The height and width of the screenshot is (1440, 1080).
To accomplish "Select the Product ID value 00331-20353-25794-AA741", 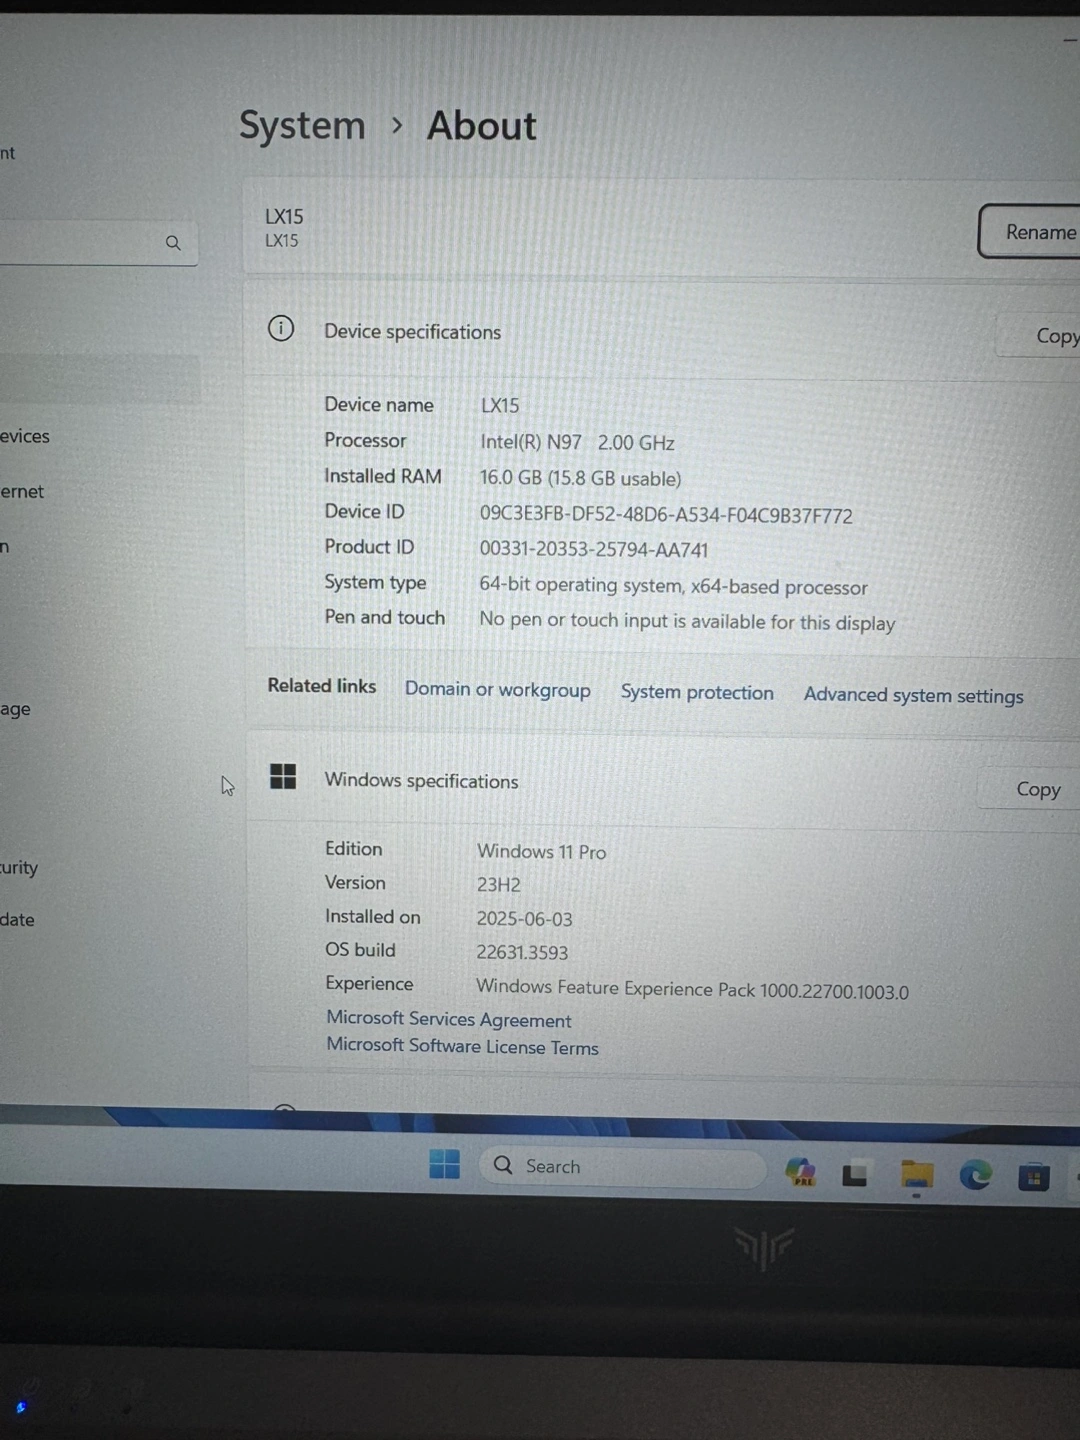I will [x=594, y=549].
